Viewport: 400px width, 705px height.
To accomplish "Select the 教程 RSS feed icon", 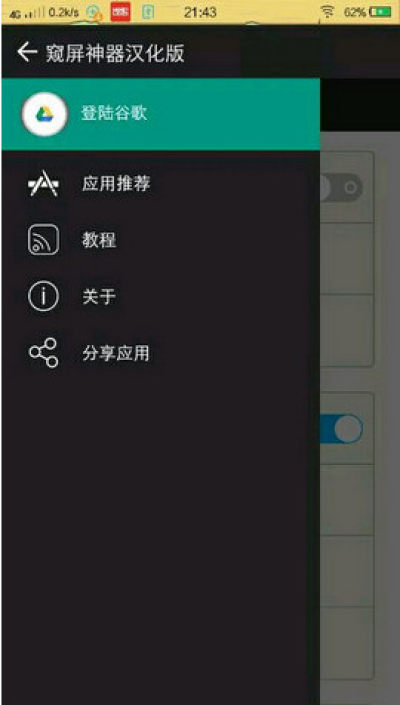I will [x=43, y=240].
